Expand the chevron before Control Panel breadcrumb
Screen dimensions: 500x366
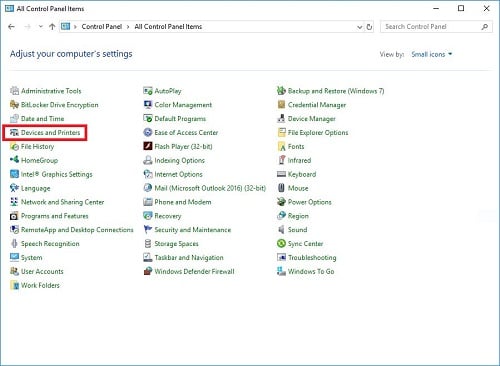click(x=75, y=27)
